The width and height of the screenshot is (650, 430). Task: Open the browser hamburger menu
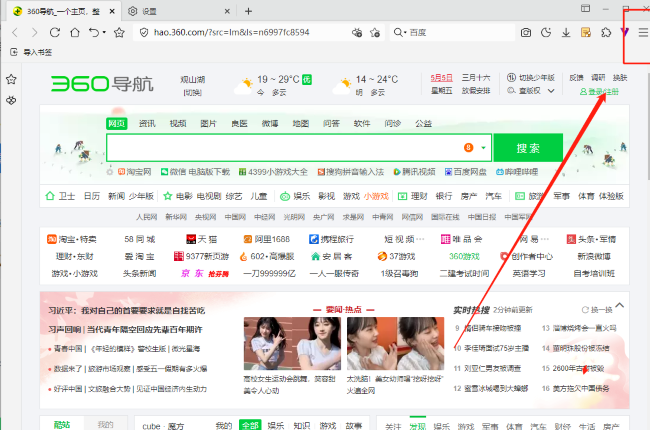(643, 32)
